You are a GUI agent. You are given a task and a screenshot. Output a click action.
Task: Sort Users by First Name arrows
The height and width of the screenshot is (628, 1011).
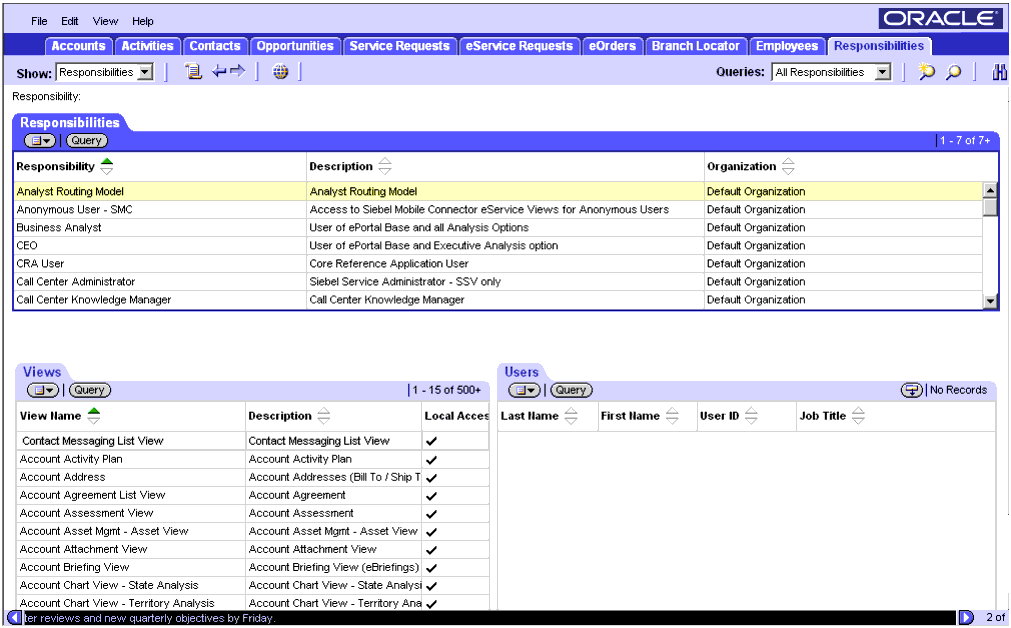(672, 416)
